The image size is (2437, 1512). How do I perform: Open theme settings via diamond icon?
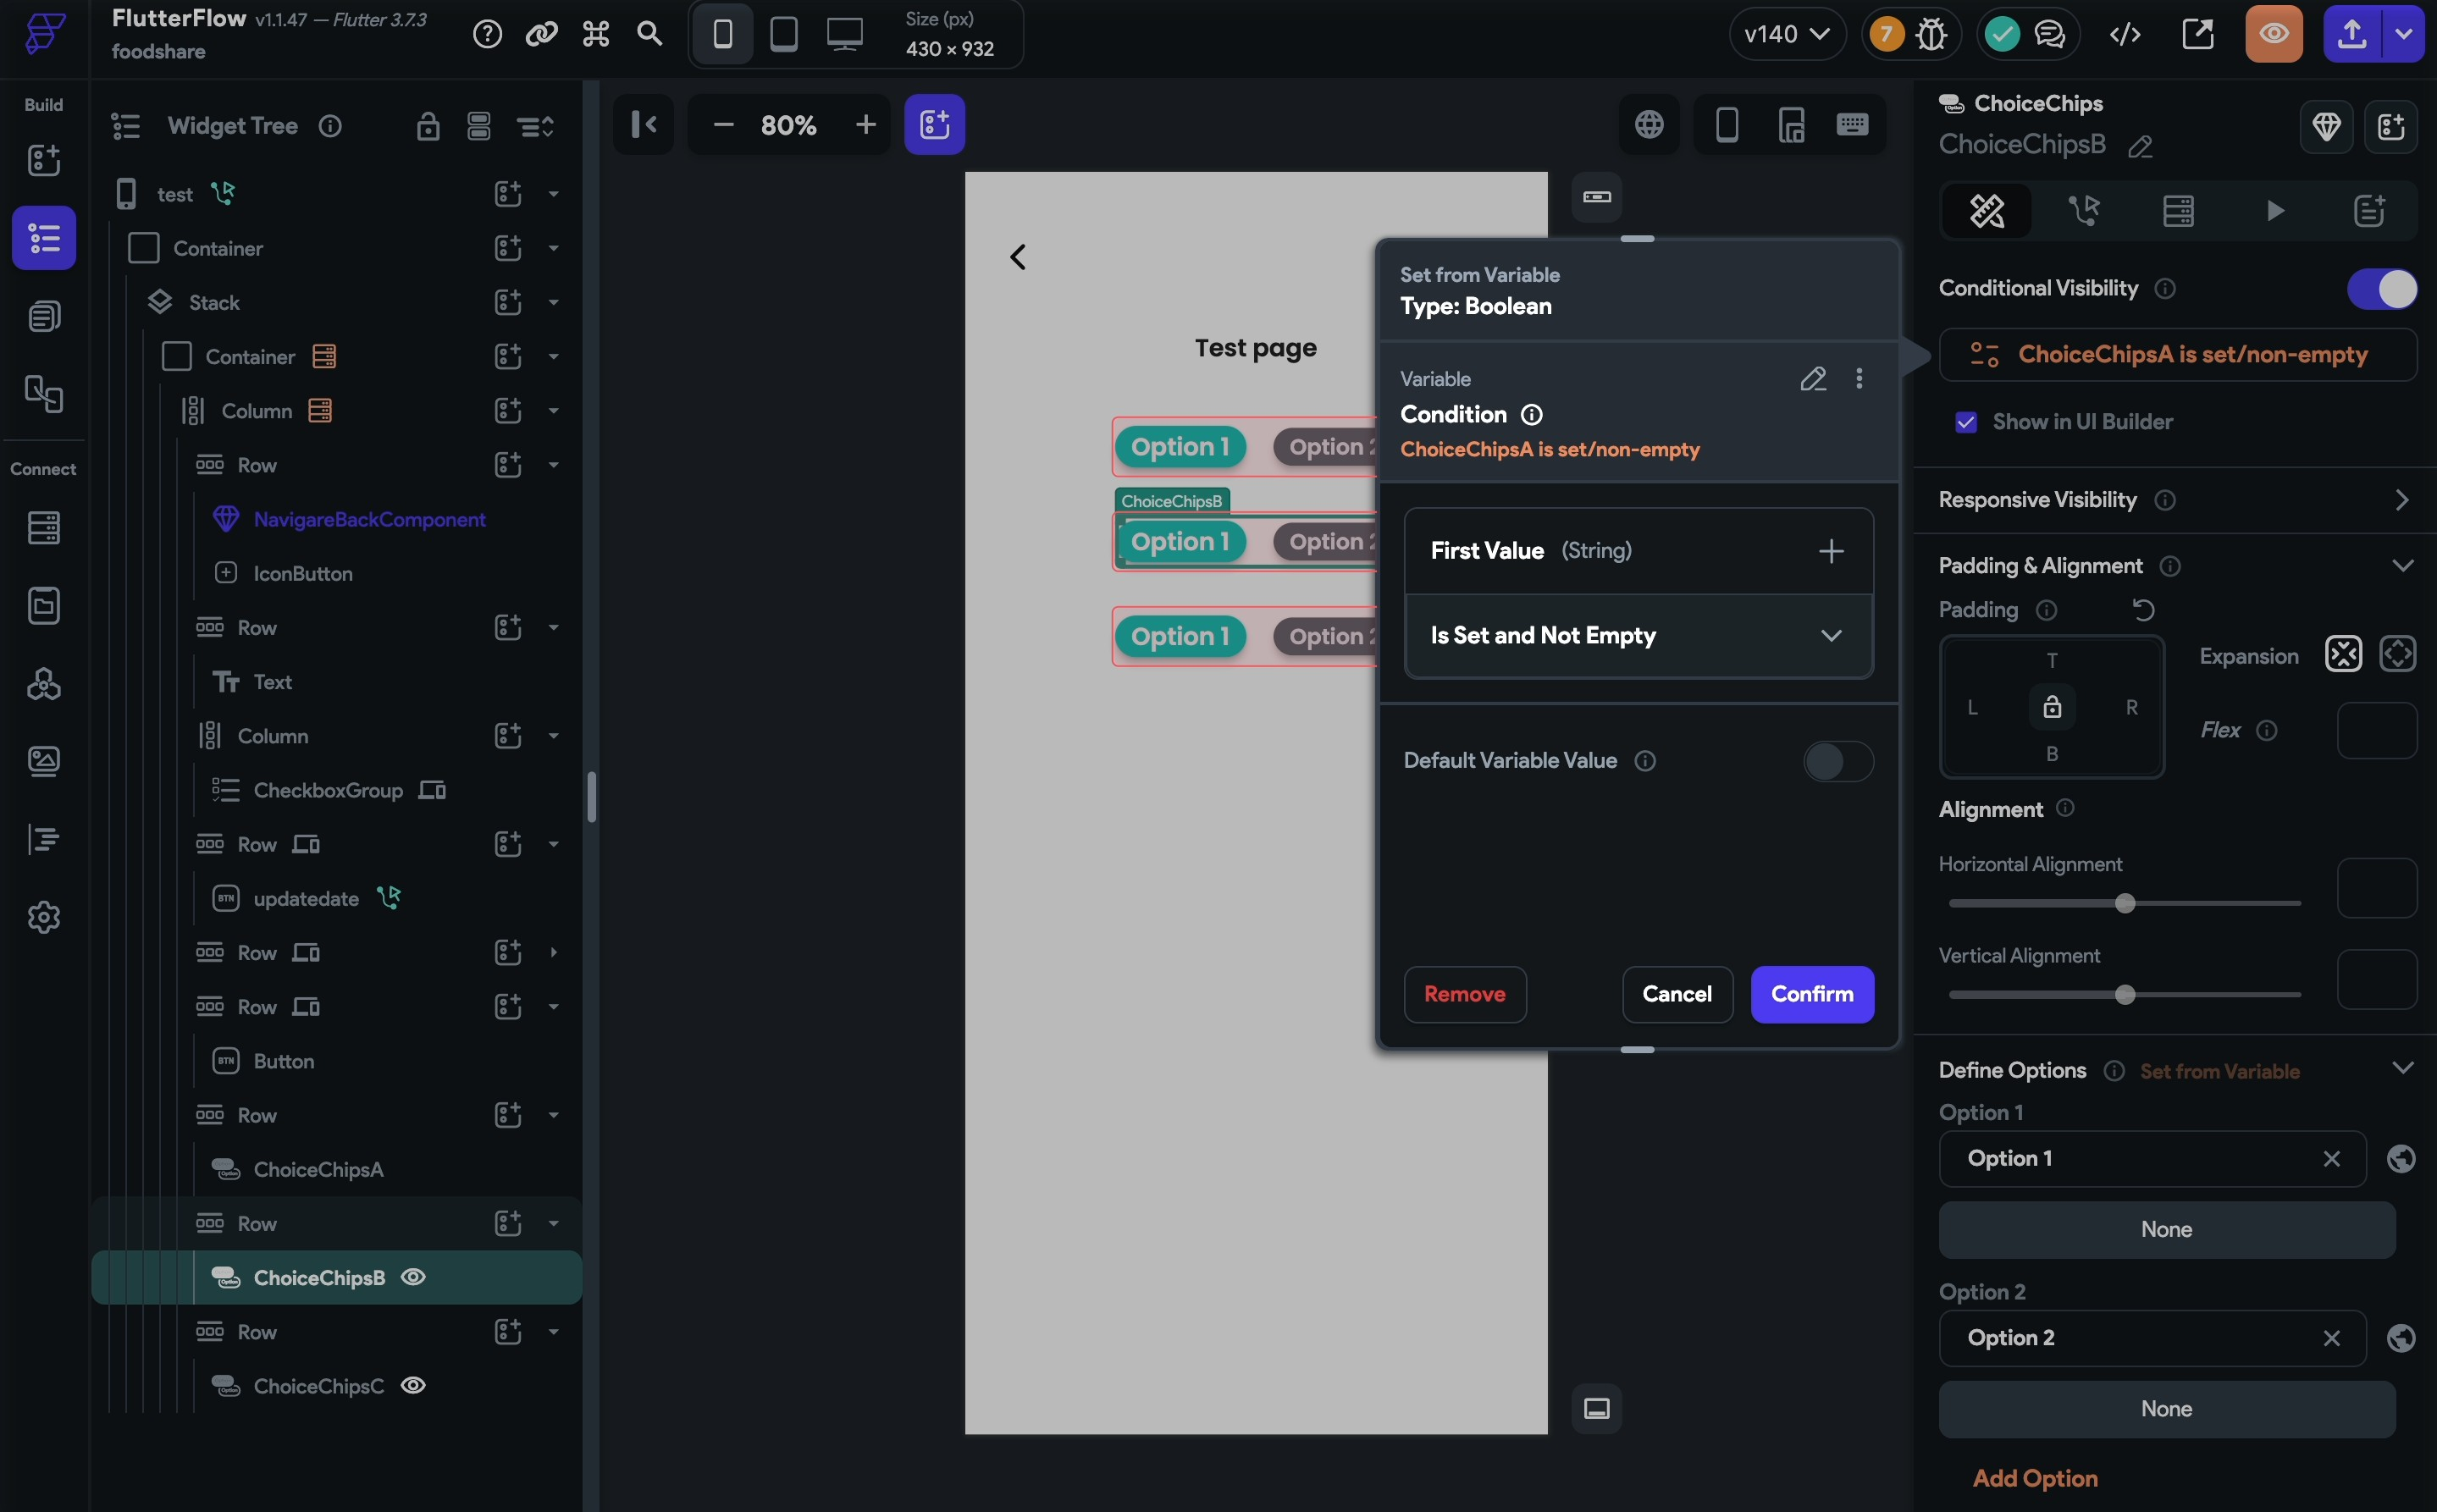tap(2328, 126)
